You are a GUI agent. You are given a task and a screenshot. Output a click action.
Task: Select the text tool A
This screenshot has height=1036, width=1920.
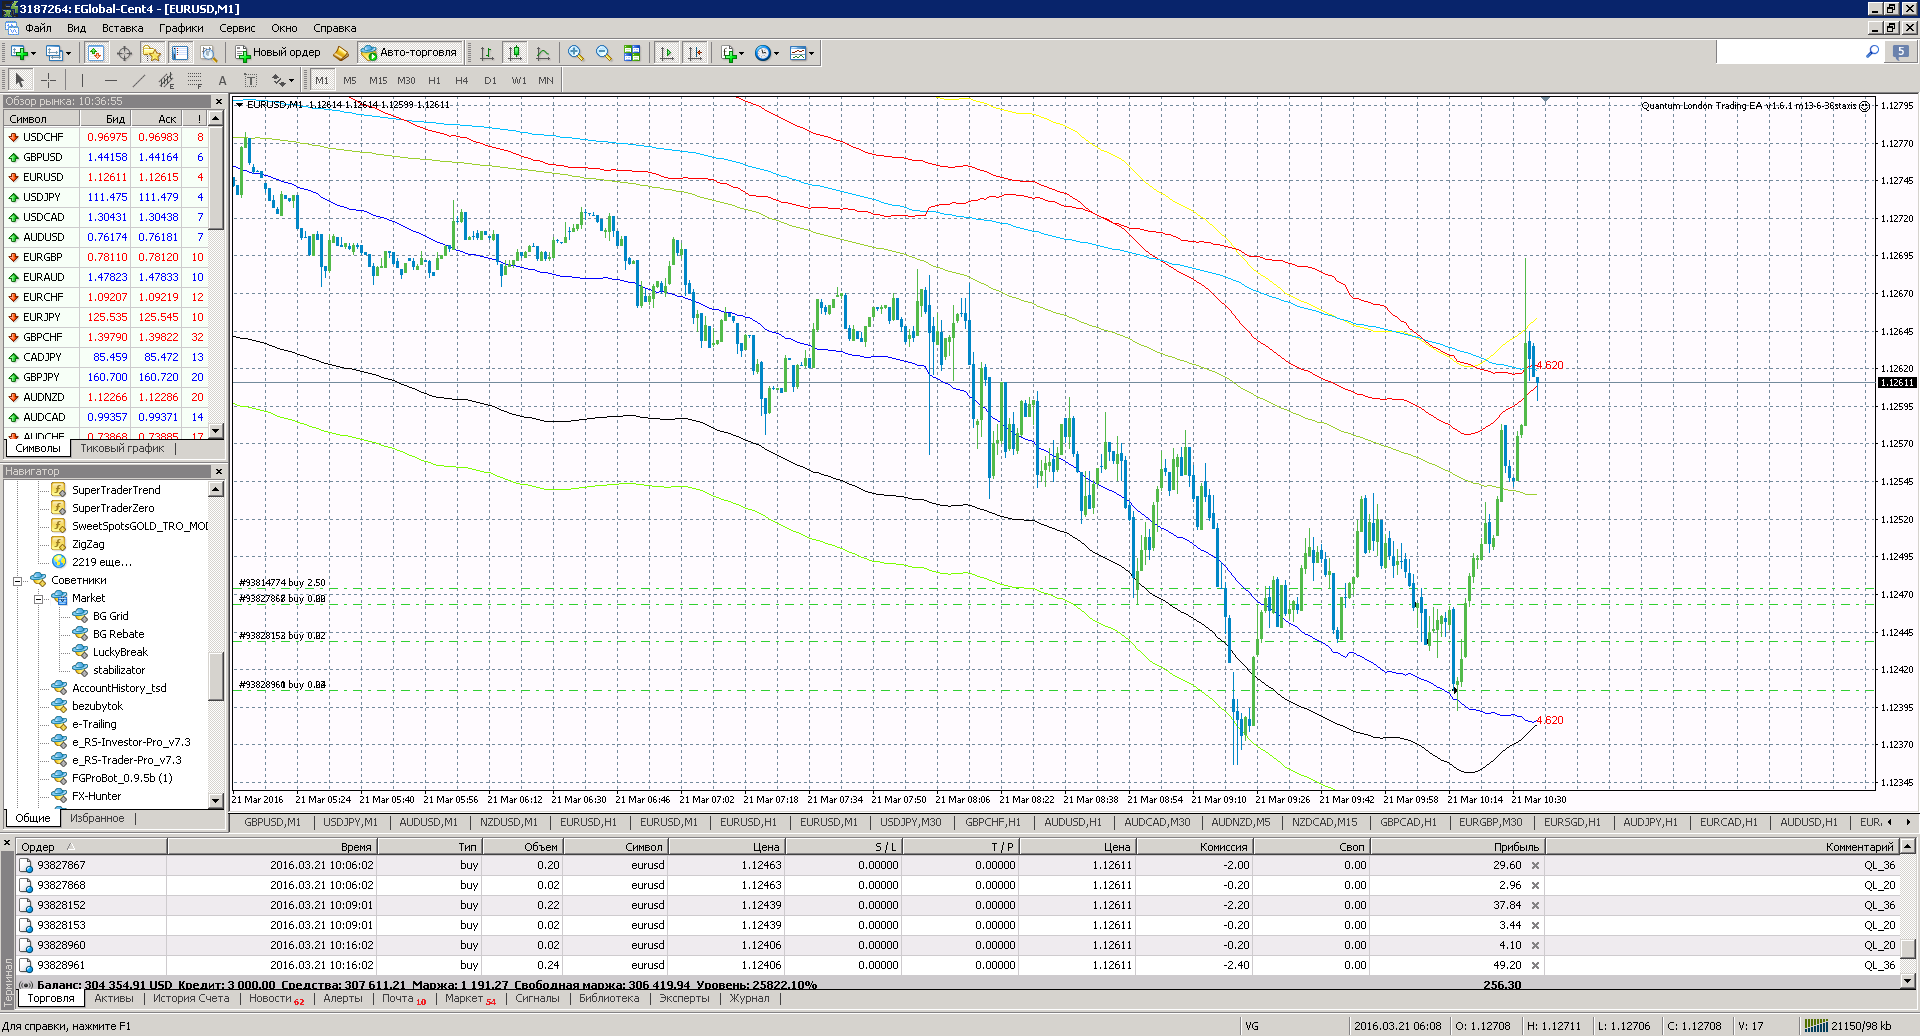[222, 80]
